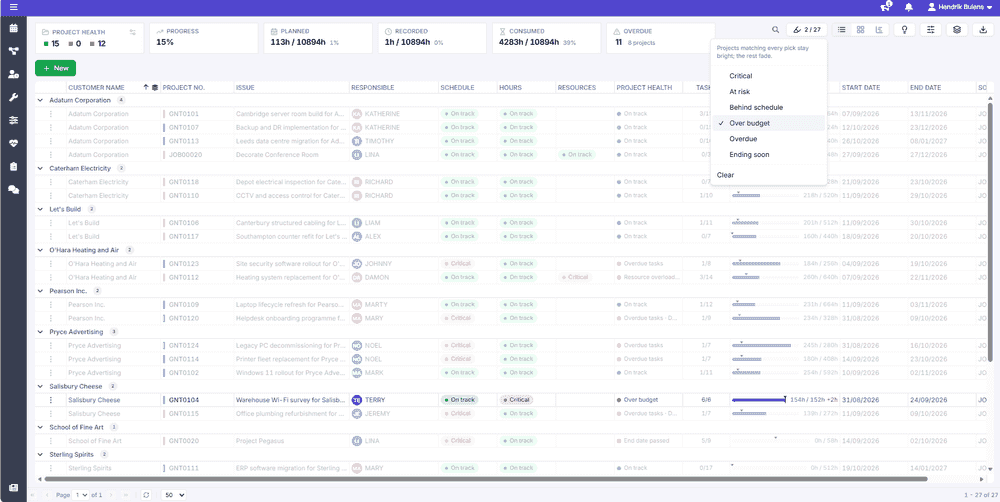Sort by the Start Date column header

point(861,87)
